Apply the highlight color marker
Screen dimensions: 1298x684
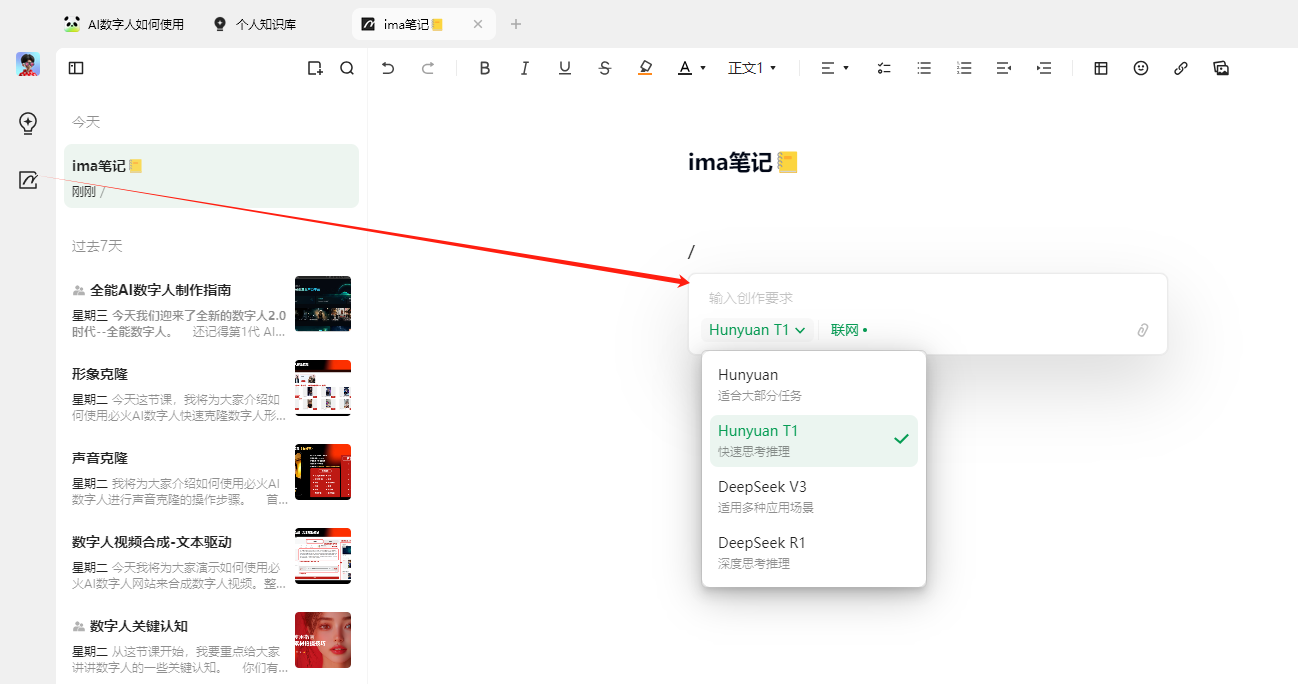(645, 68)
